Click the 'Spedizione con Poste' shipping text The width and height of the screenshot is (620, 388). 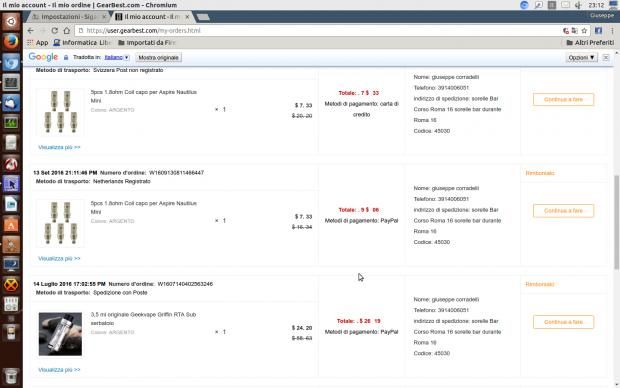(120, 293)
